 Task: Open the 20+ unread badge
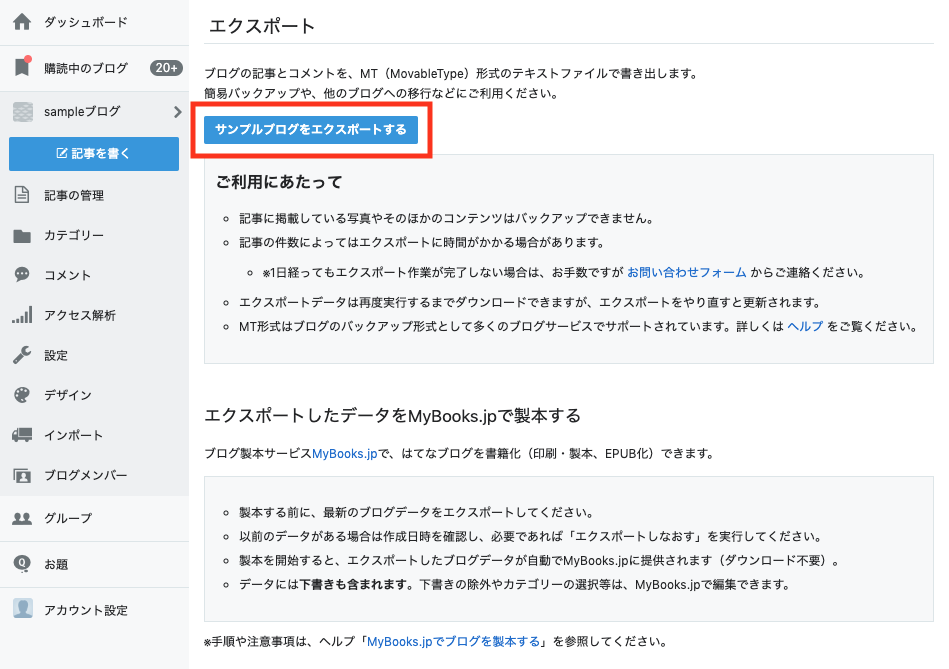(166, 68)
